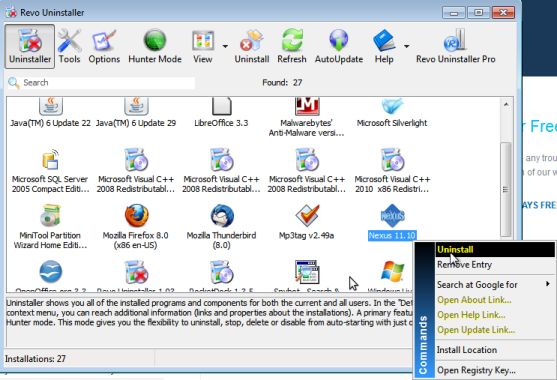This screenshot has height=380, width=557.
Task: Refresh the installed programs list
Action: pos(292,46)
